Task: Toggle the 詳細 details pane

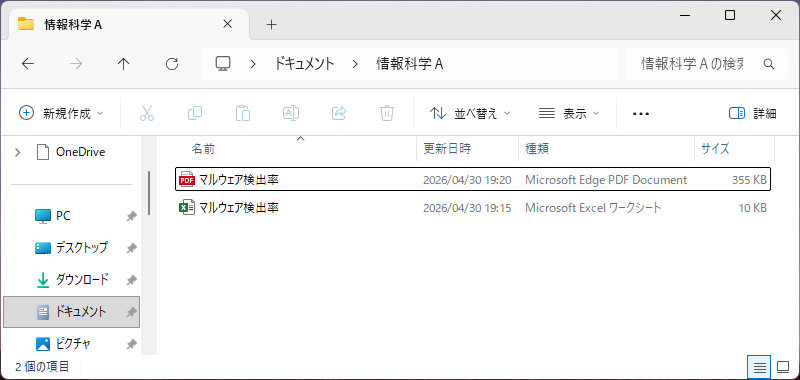Action: (x=753, y=113)
